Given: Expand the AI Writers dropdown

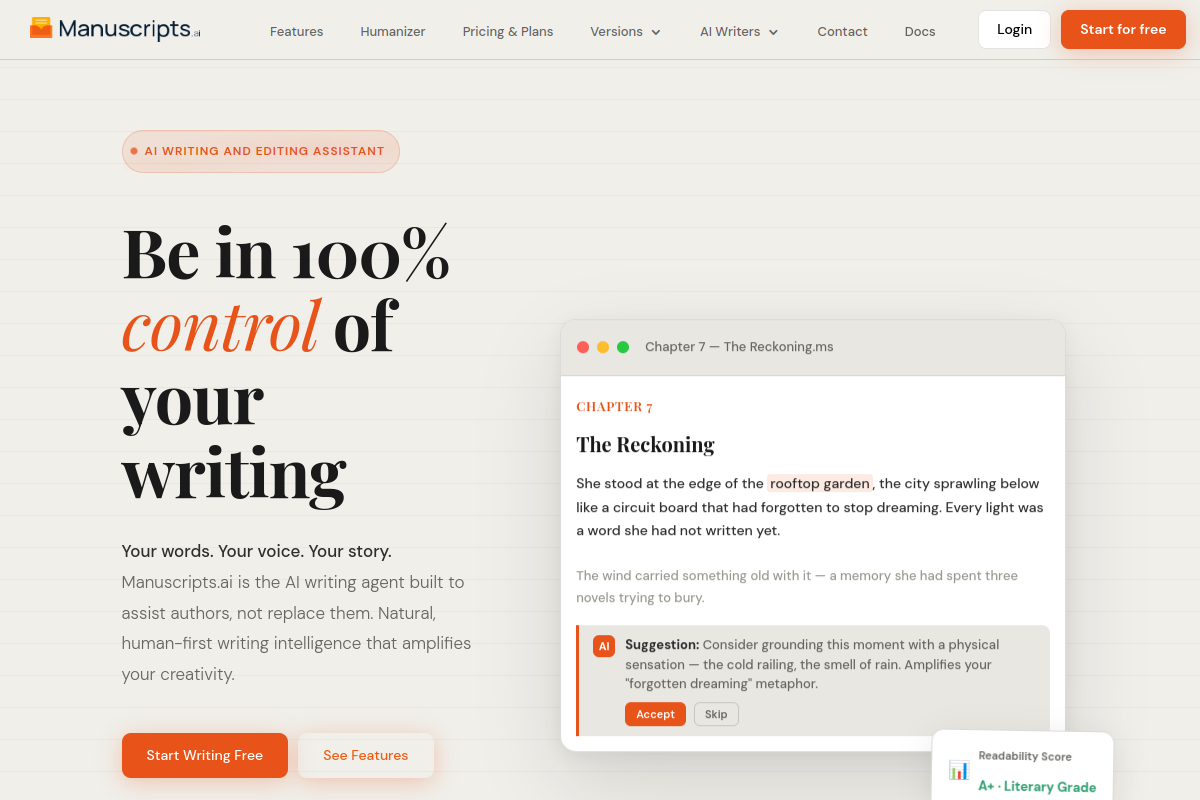Looking at the screenshot, I should (740, 31).
